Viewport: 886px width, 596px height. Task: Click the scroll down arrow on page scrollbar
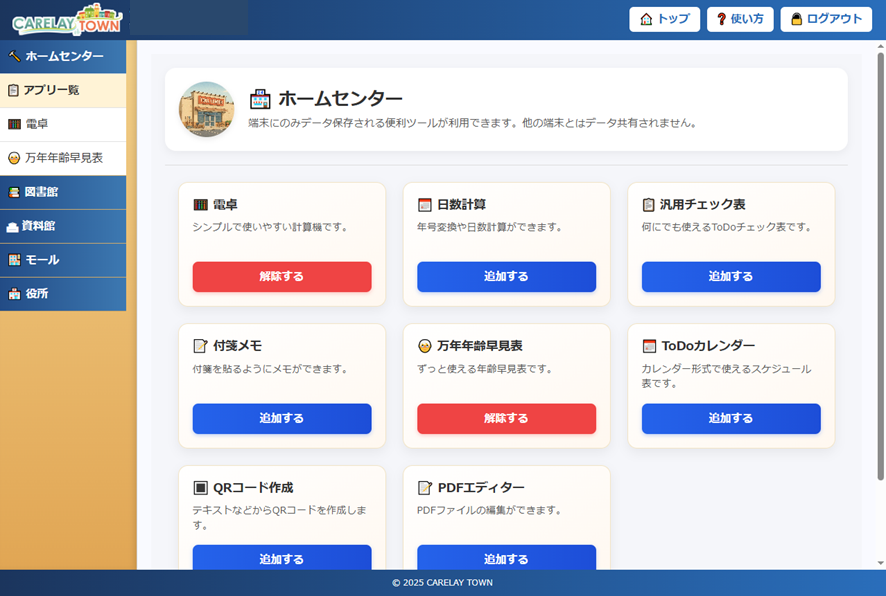[880, 563]
